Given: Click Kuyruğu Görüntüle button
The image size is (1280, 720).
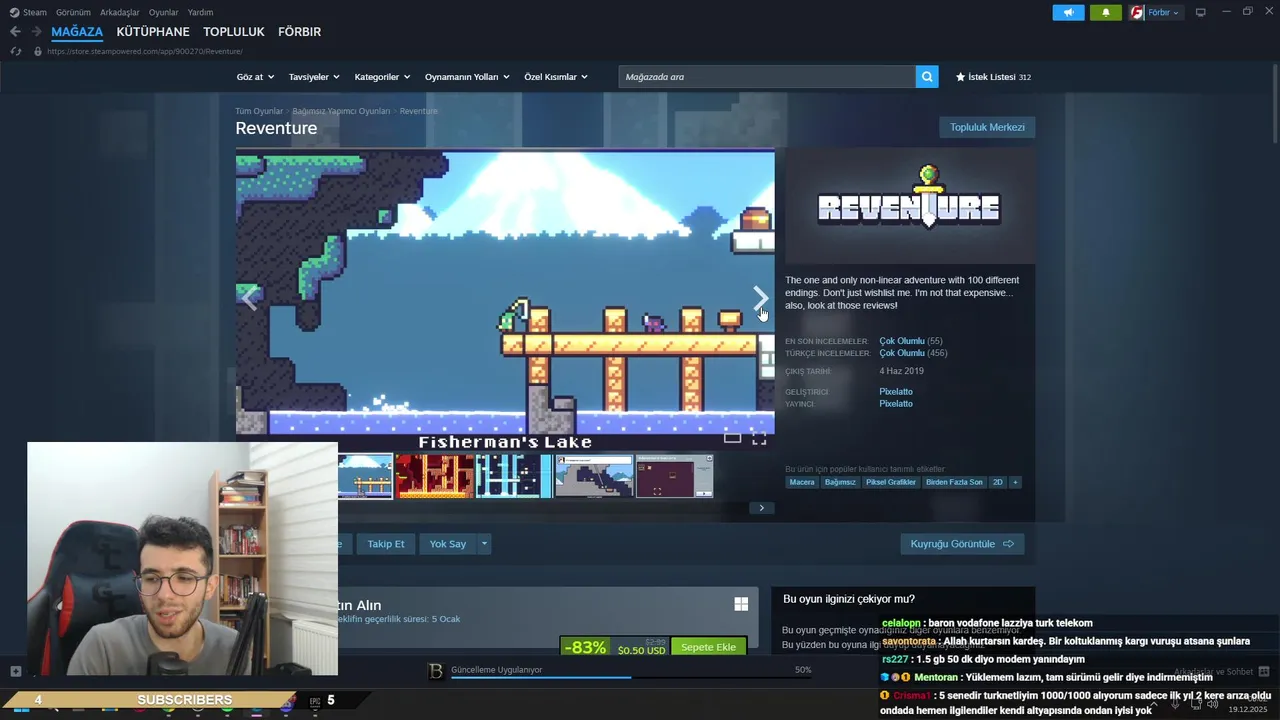Looking at the screenshot, I should tap(962, 544).
